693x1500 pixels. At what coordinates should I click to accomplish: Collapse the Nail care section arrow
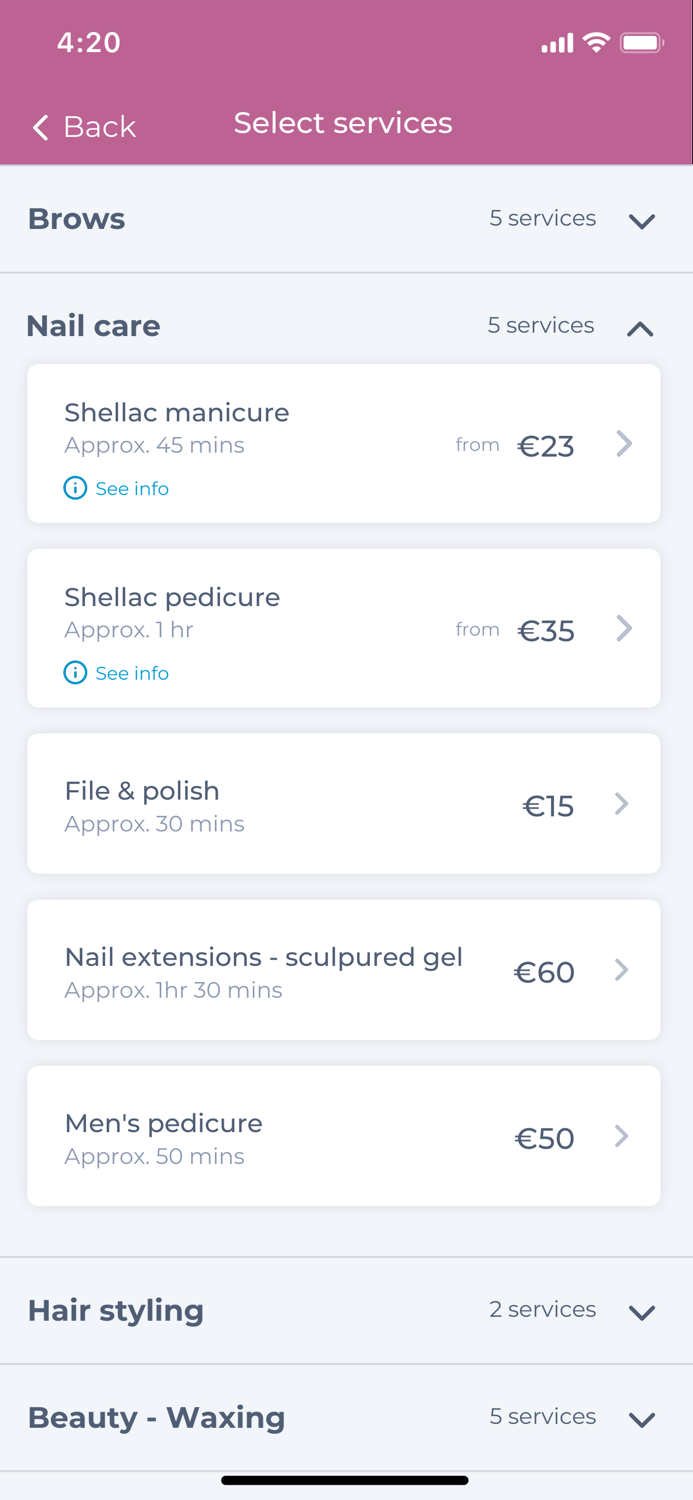(x=640, y=328)
